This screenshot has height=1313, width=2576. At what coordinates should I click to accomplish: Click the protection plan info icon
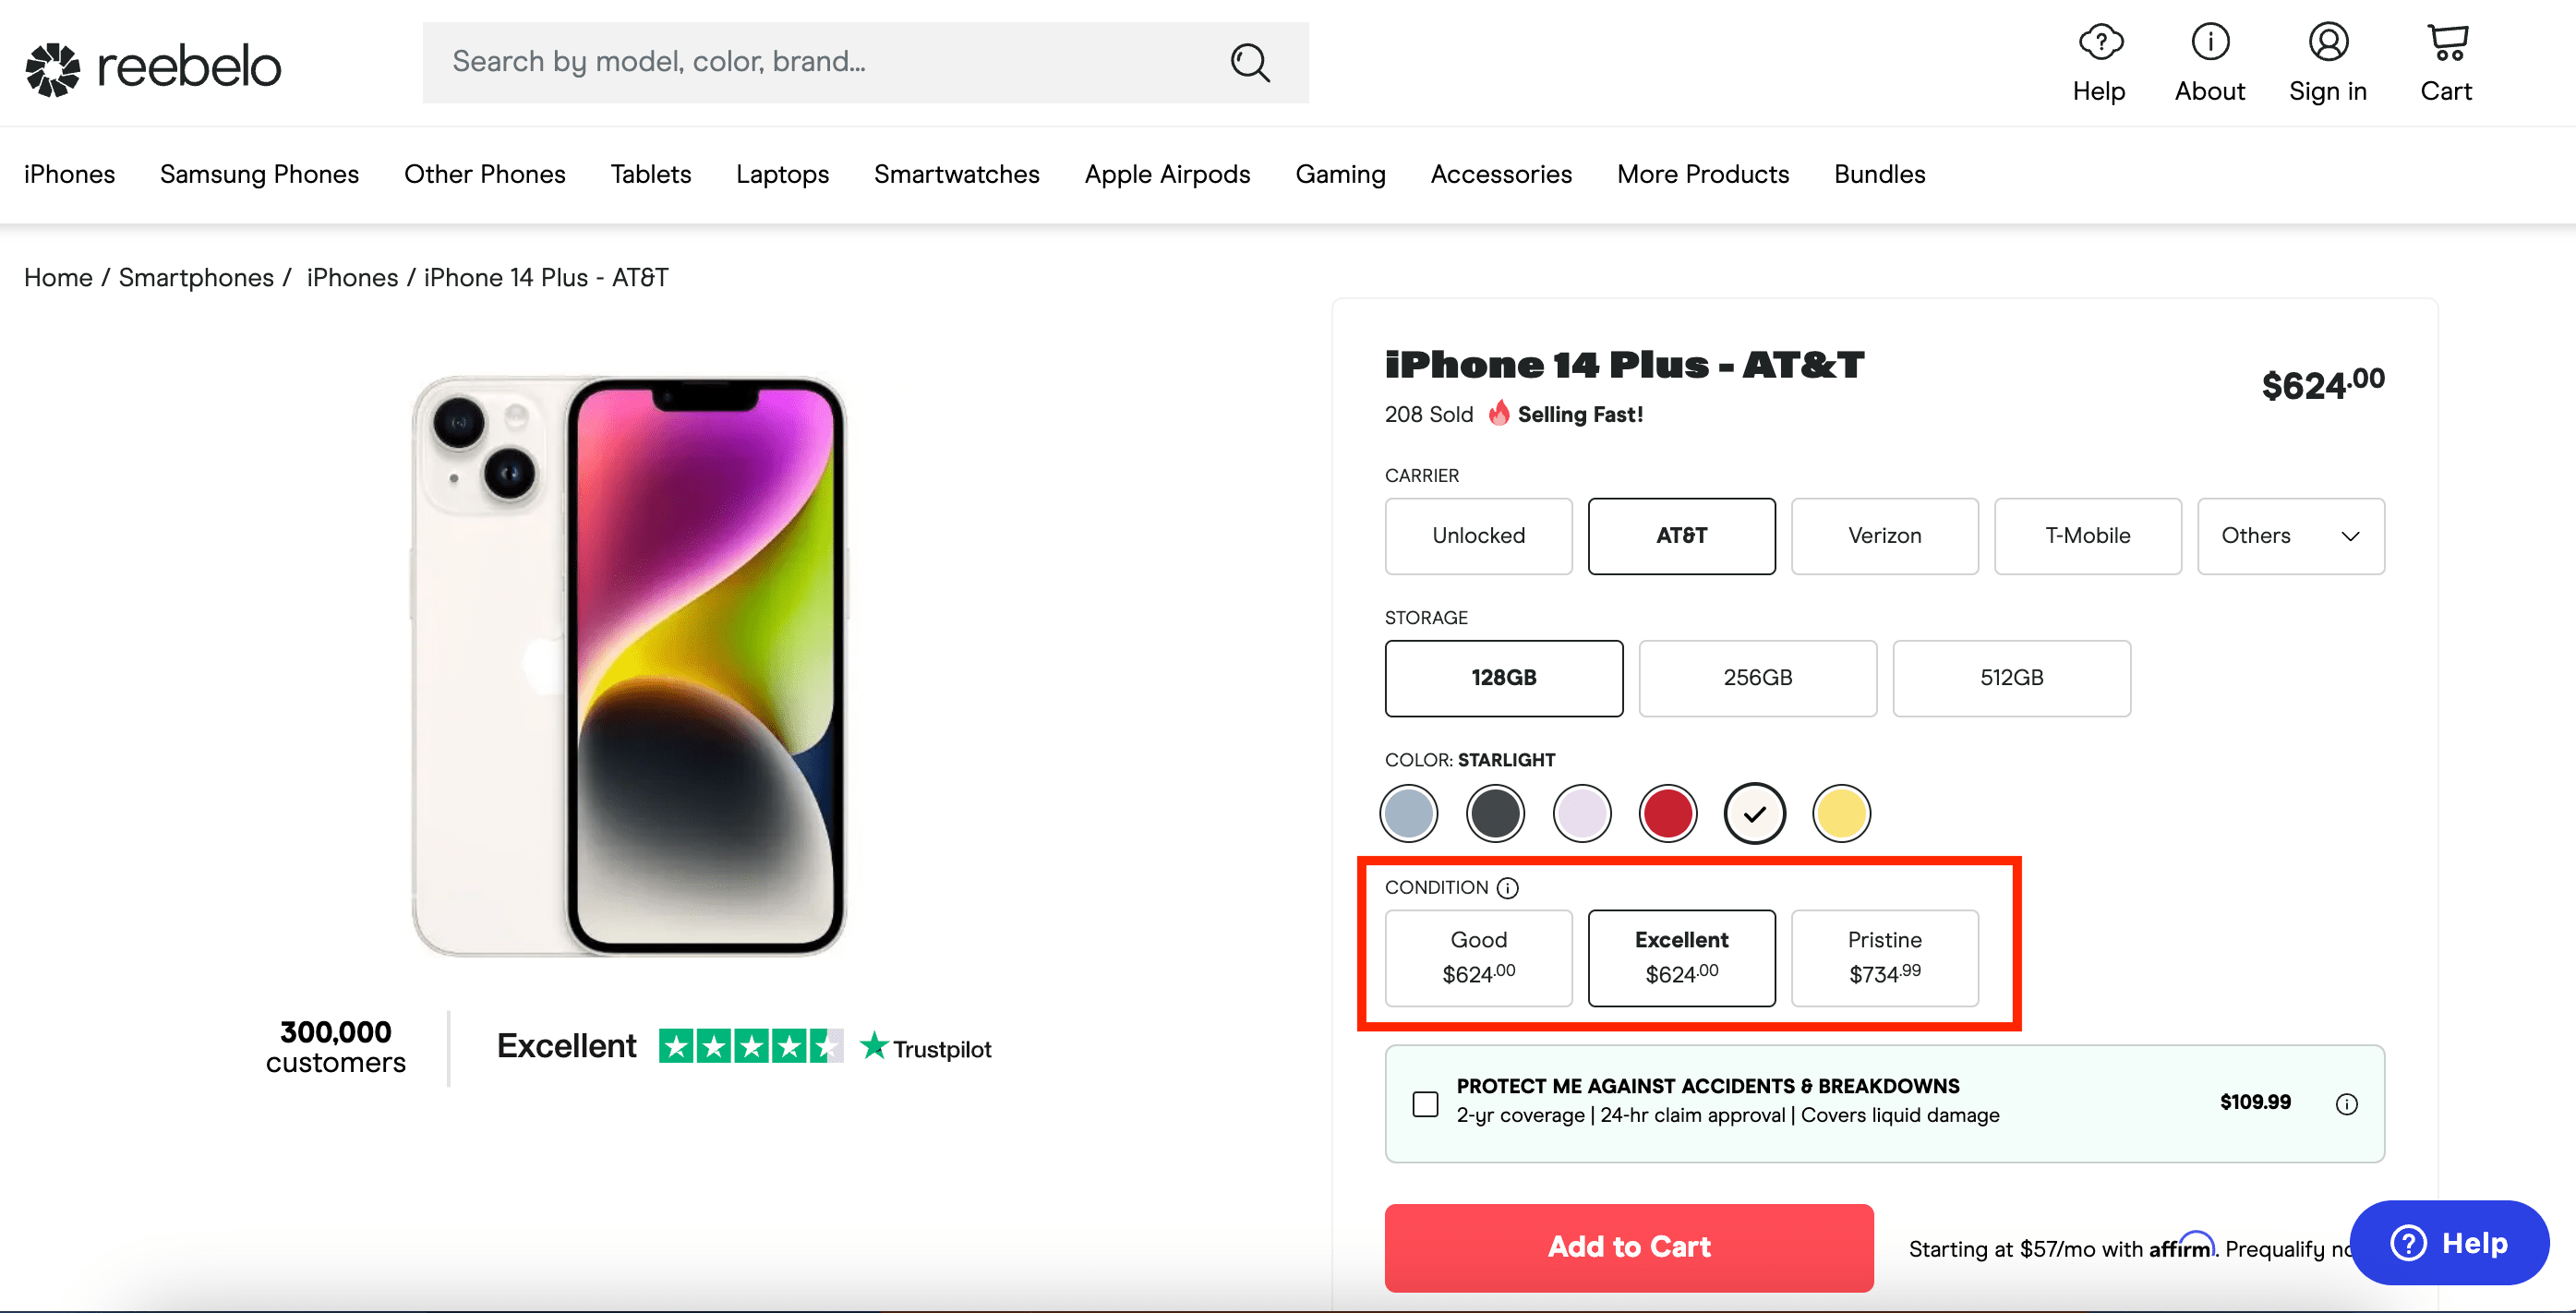click(x=2346, y=1104)
